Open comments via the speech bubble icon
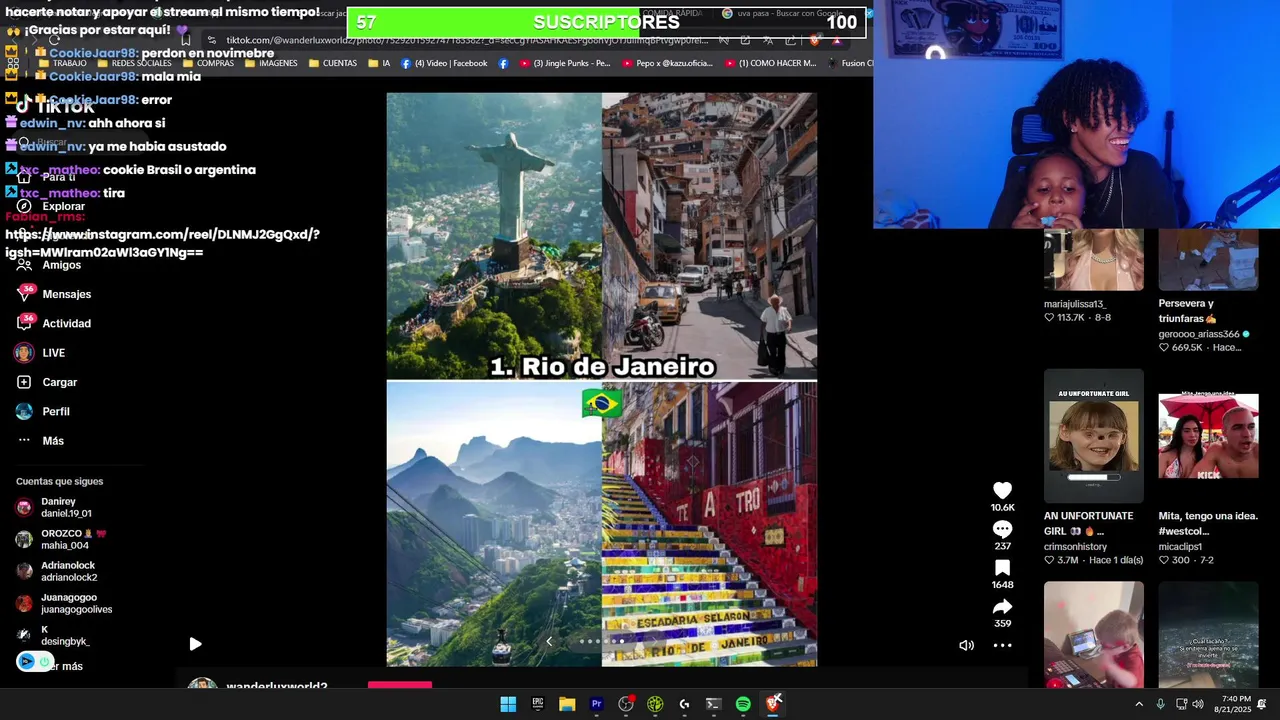 click(1002, 529)
